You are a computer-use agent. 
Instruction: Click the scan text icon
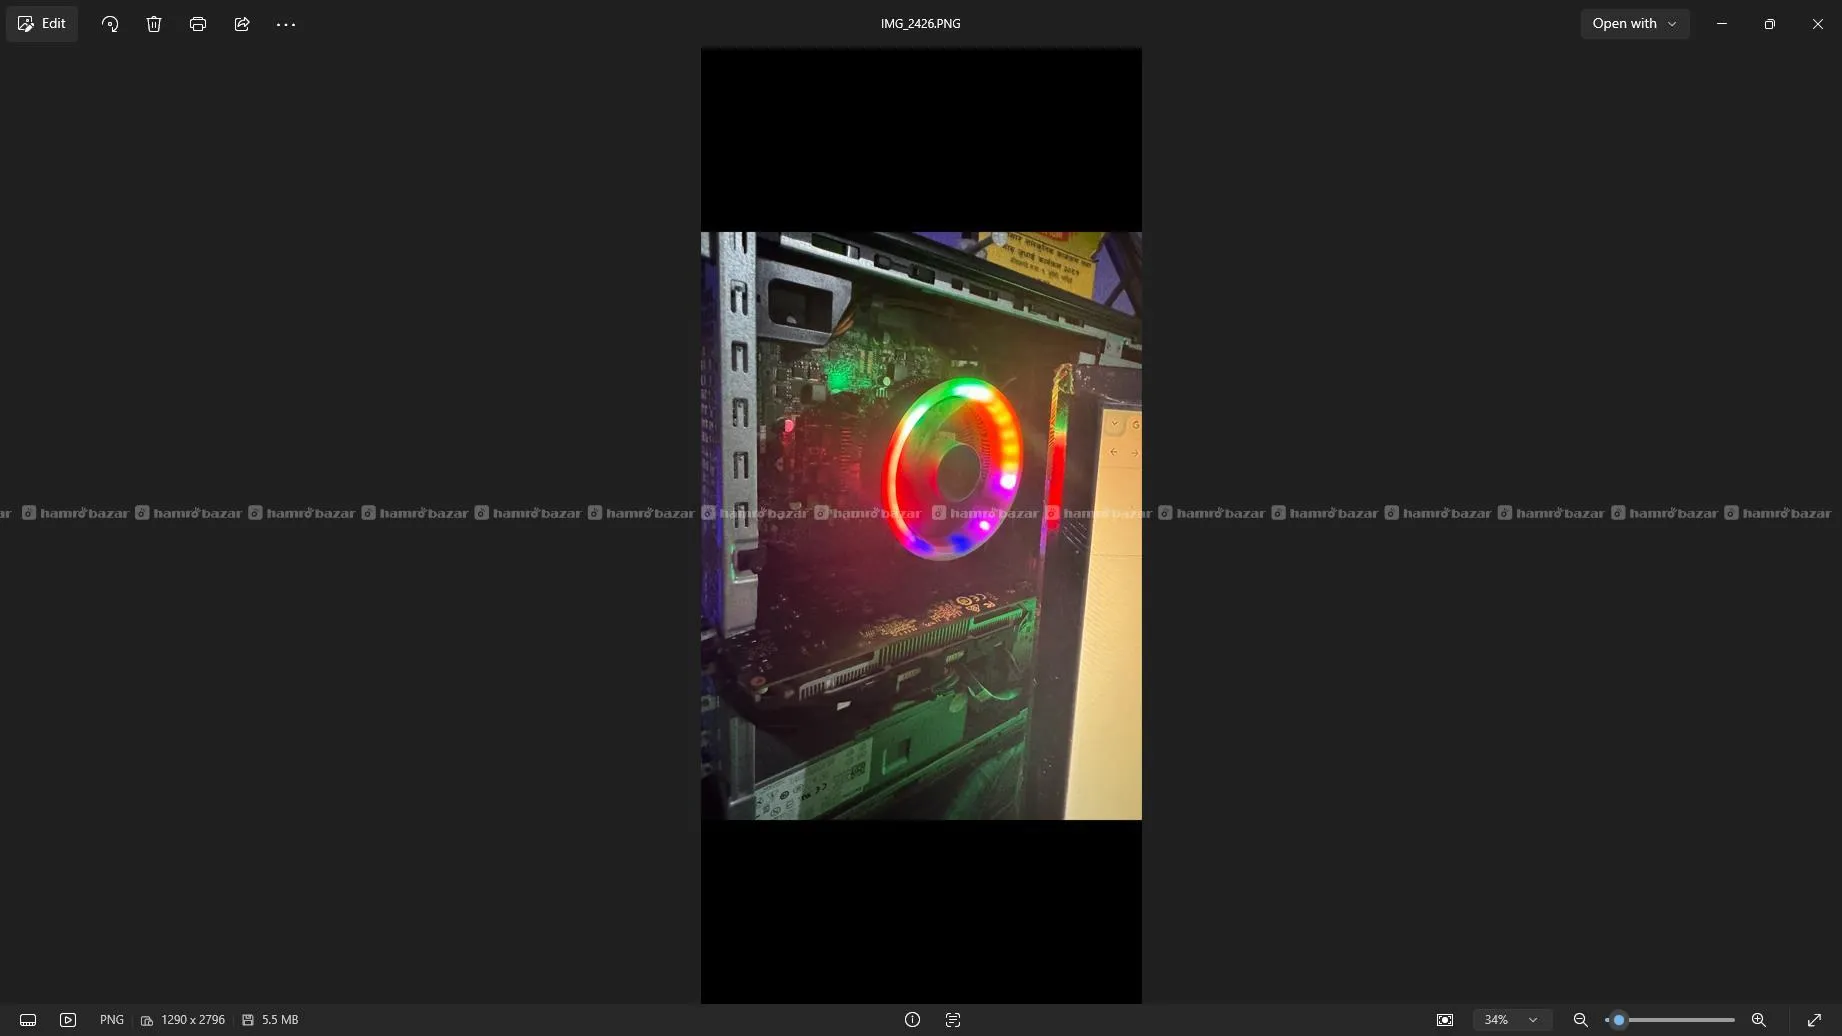(x=953, y=1020)
